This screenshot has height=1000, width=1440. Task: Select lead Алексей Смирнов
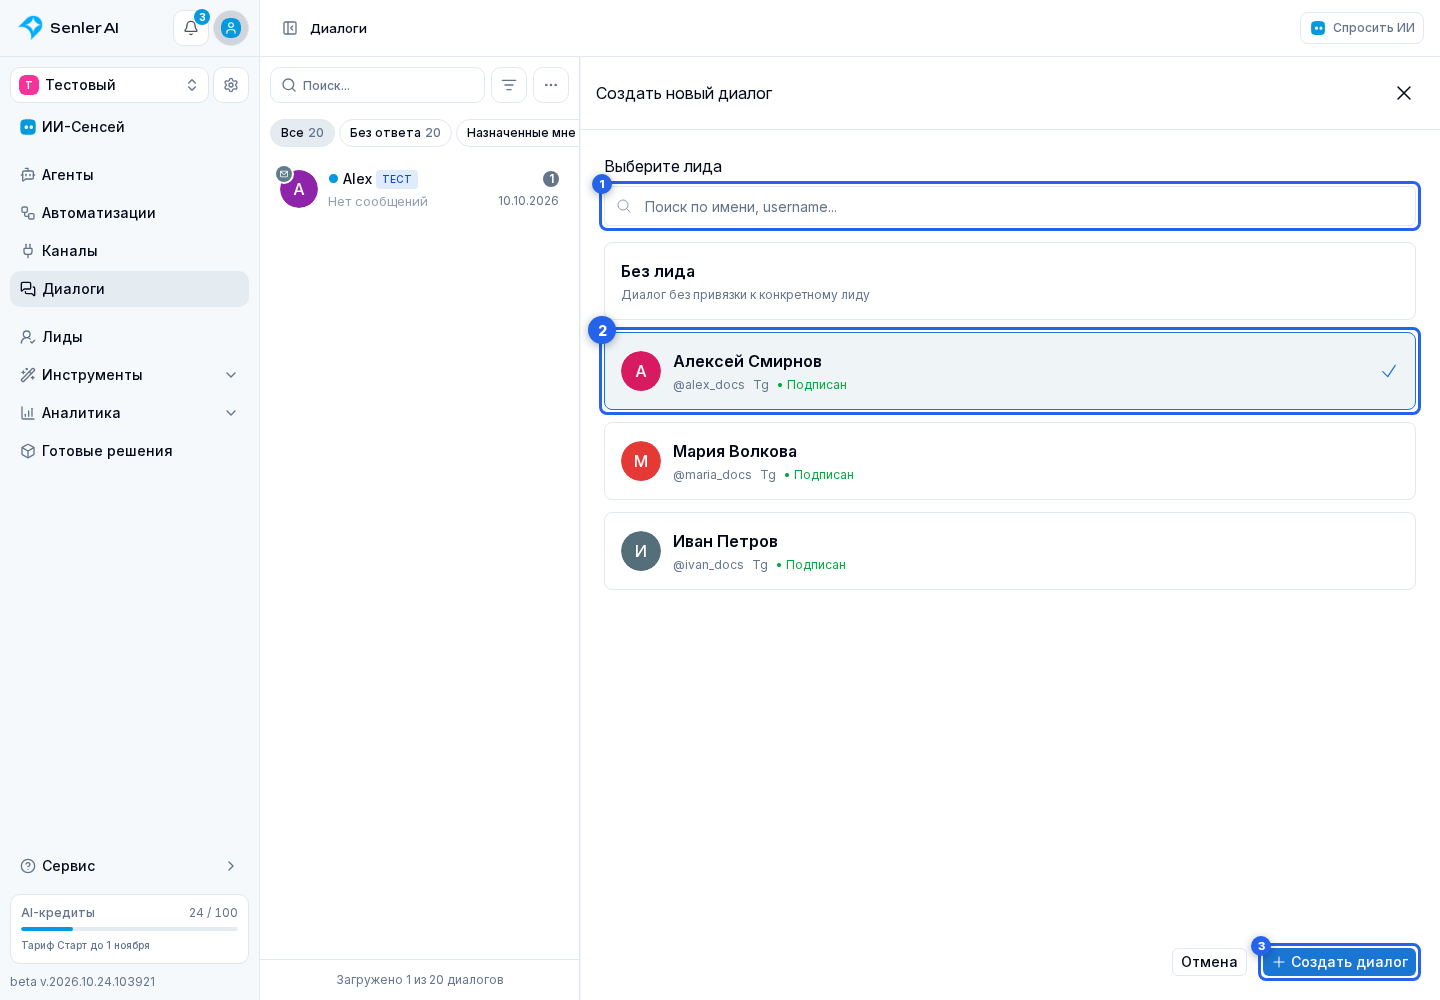pos(1010,371)
